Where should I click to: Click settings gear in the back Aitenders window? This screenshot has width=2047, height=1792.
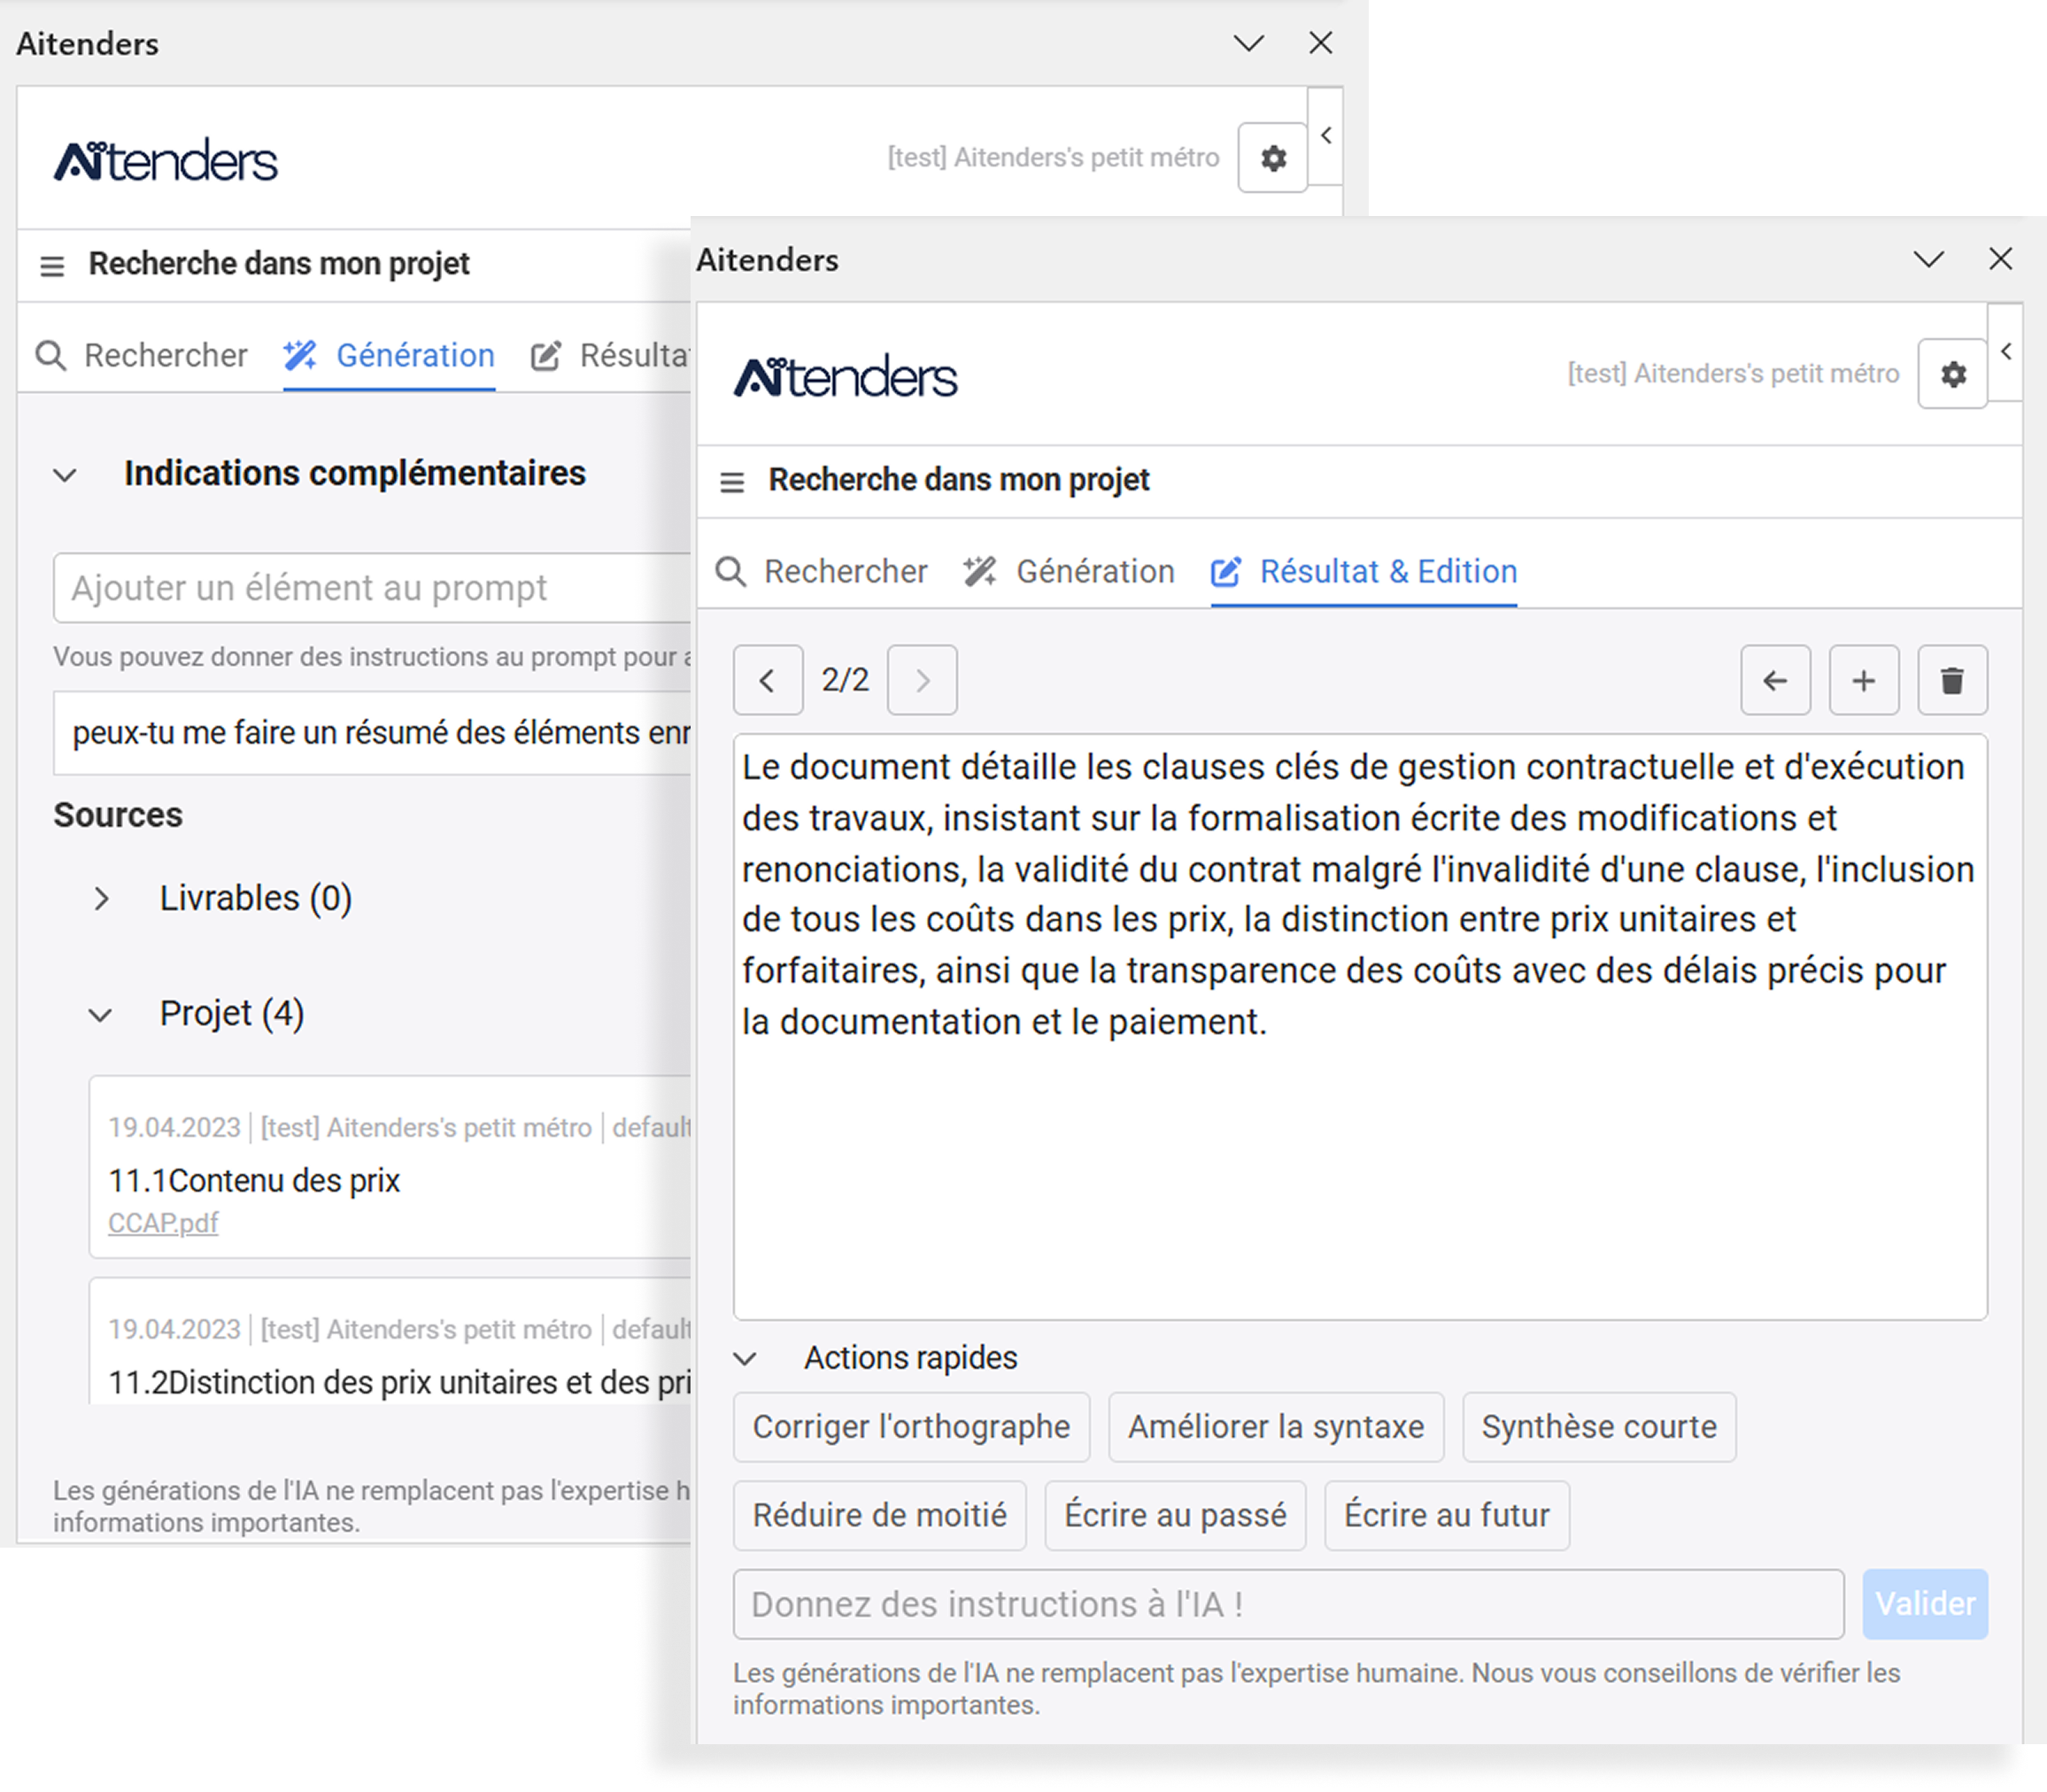click(1272, 158)
